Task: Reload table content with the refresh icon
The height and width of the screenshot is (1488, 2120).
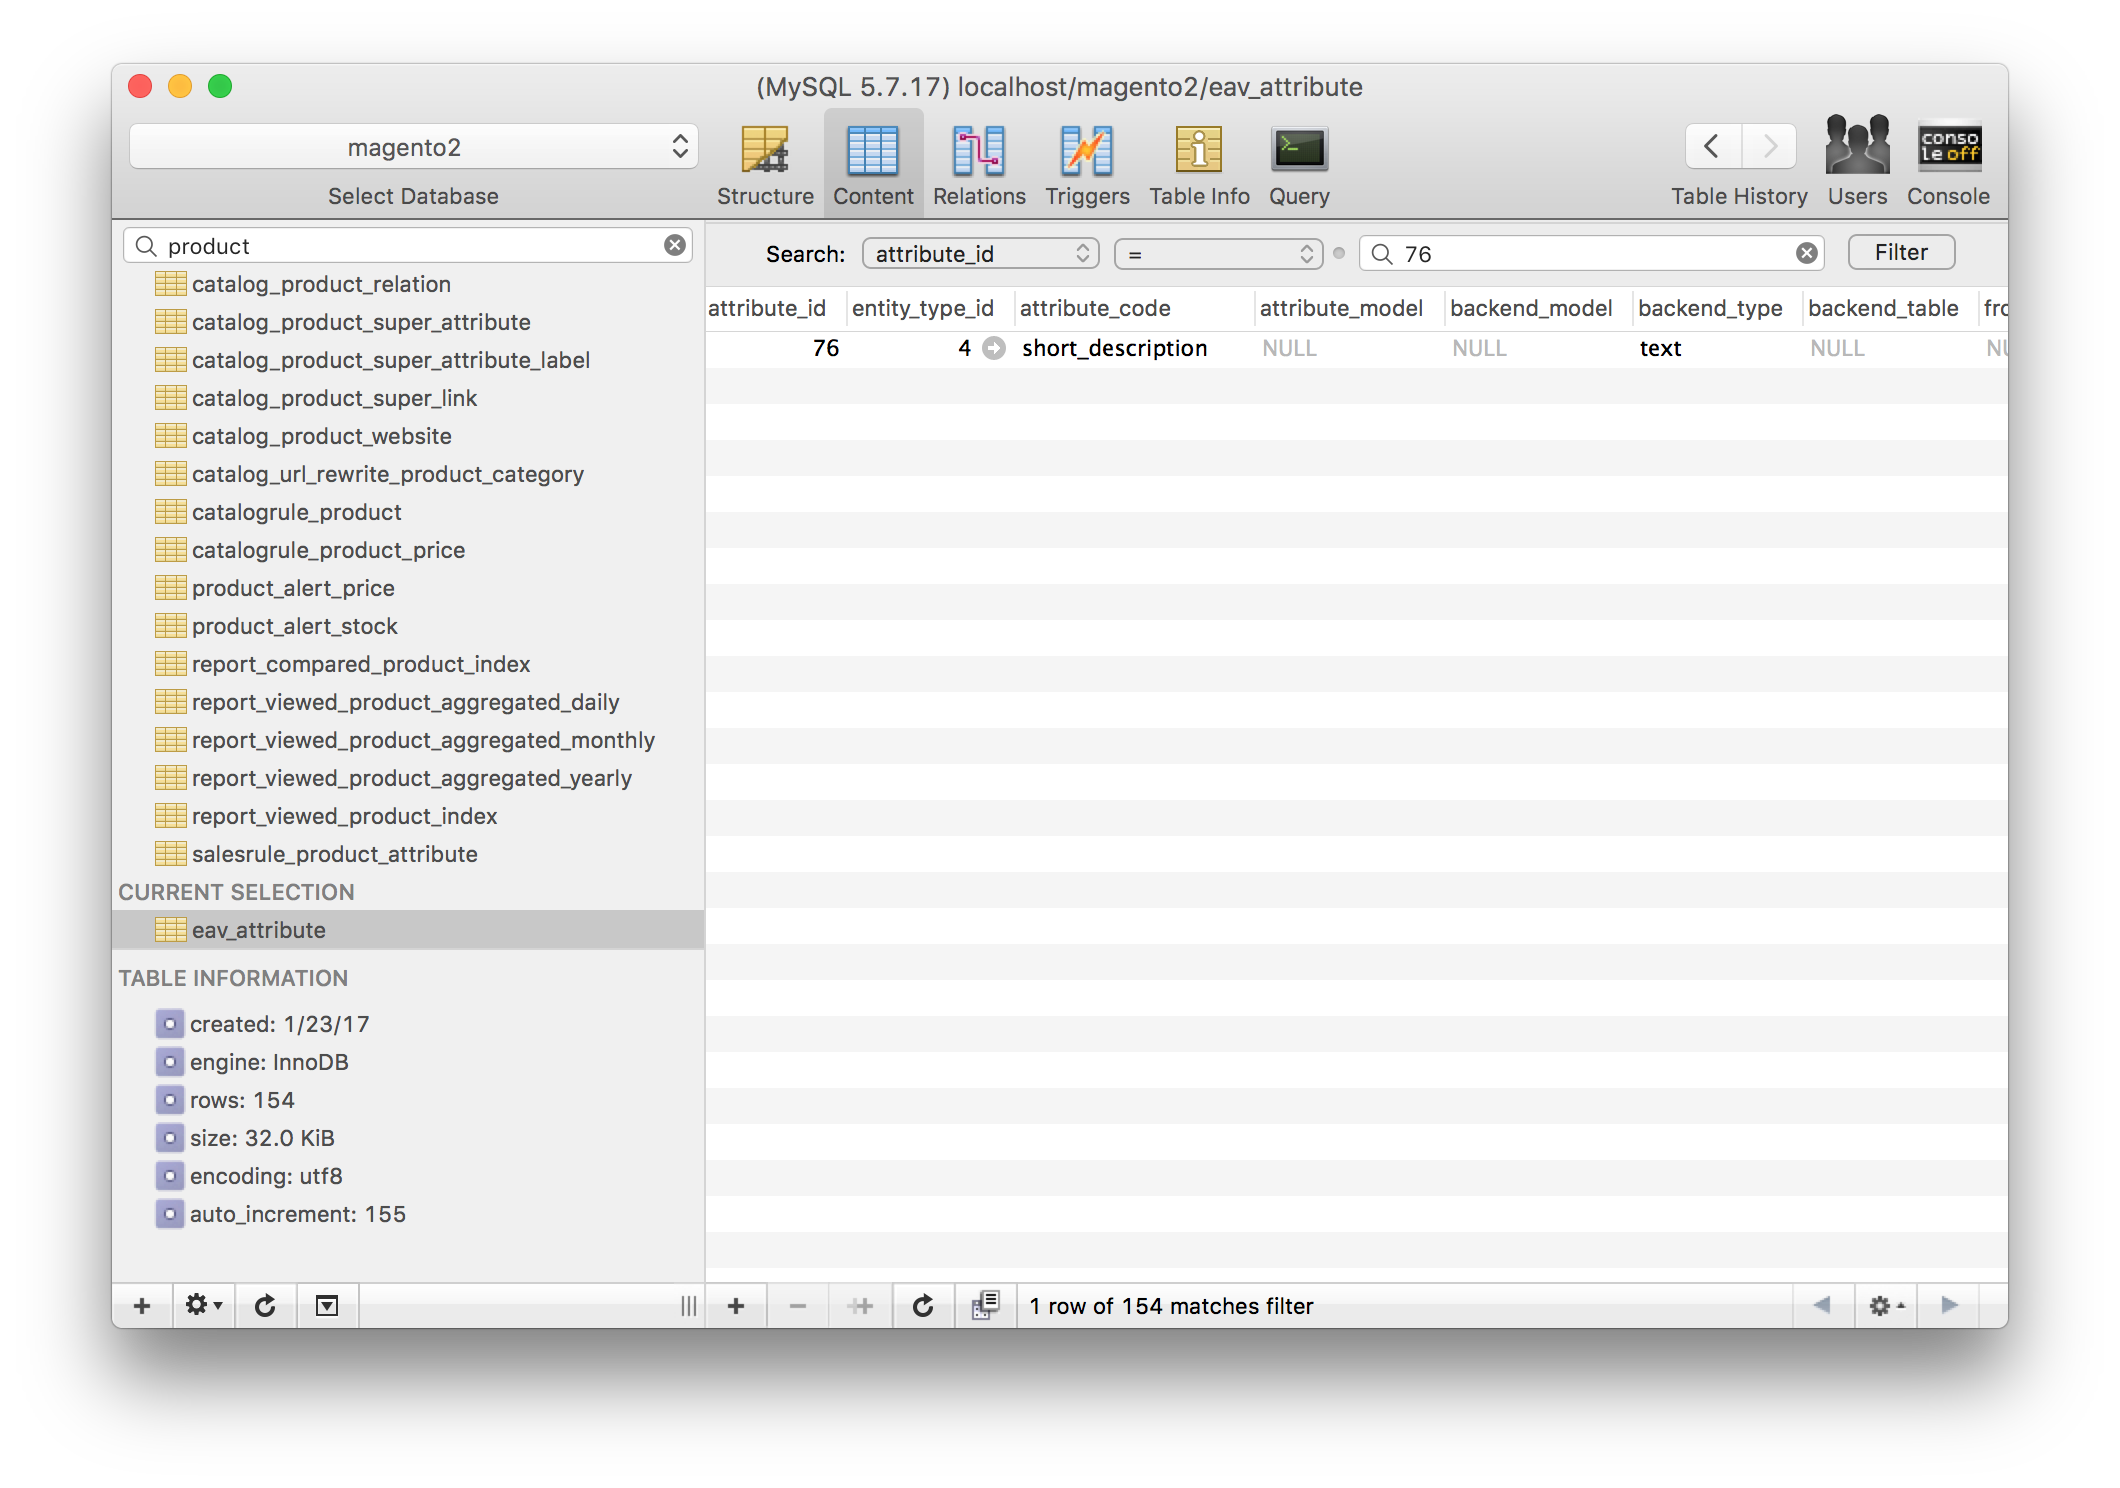Action: pyautogui.click(x=923, y=1306)
